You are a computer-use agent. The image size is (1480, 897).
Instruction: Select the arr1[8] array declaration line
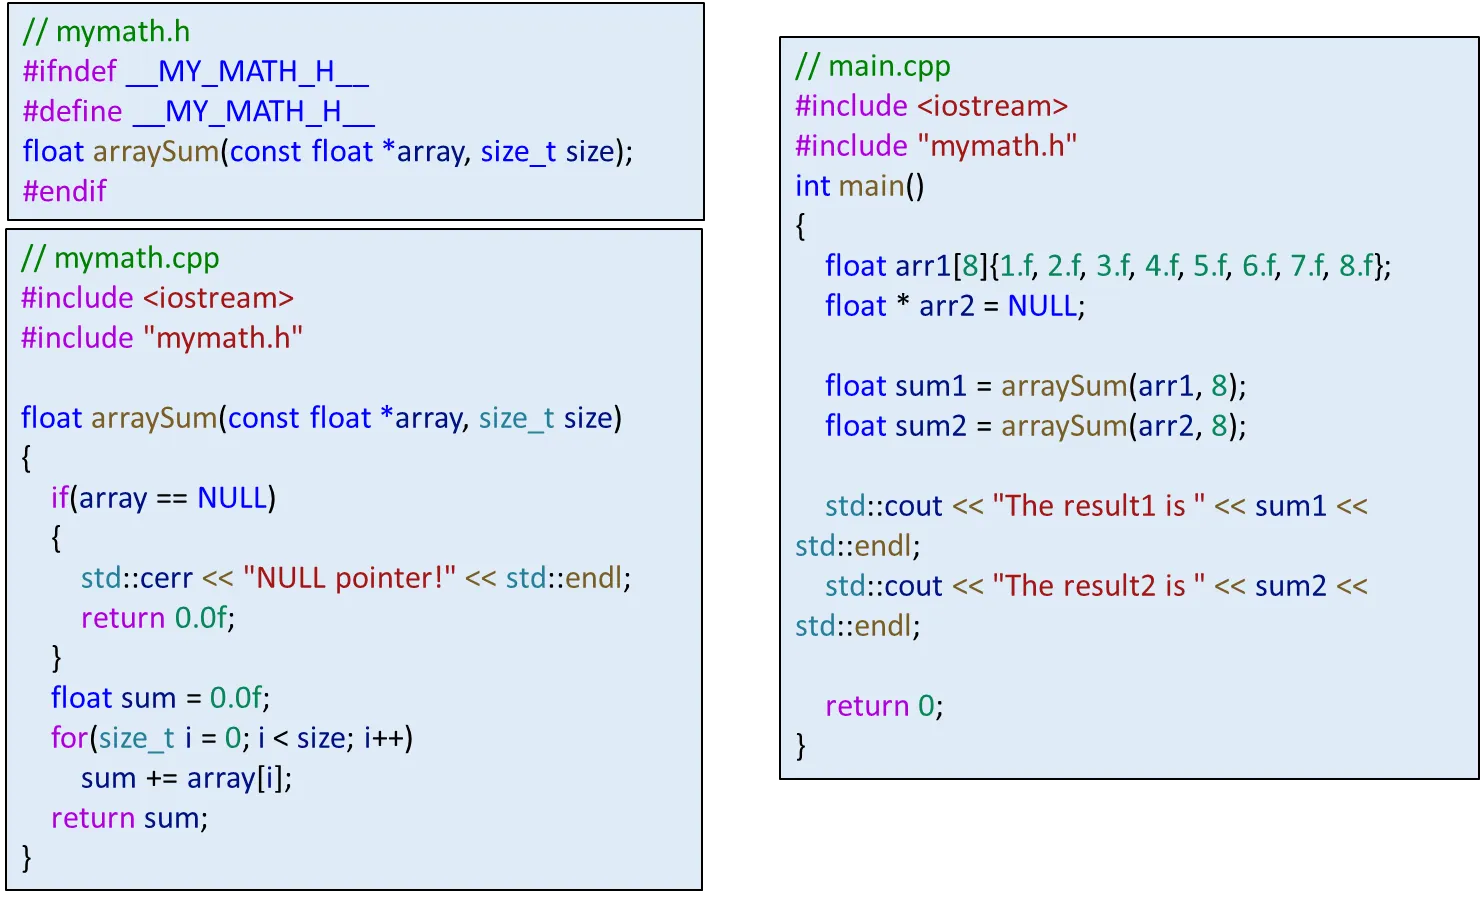coord(1107,266)
